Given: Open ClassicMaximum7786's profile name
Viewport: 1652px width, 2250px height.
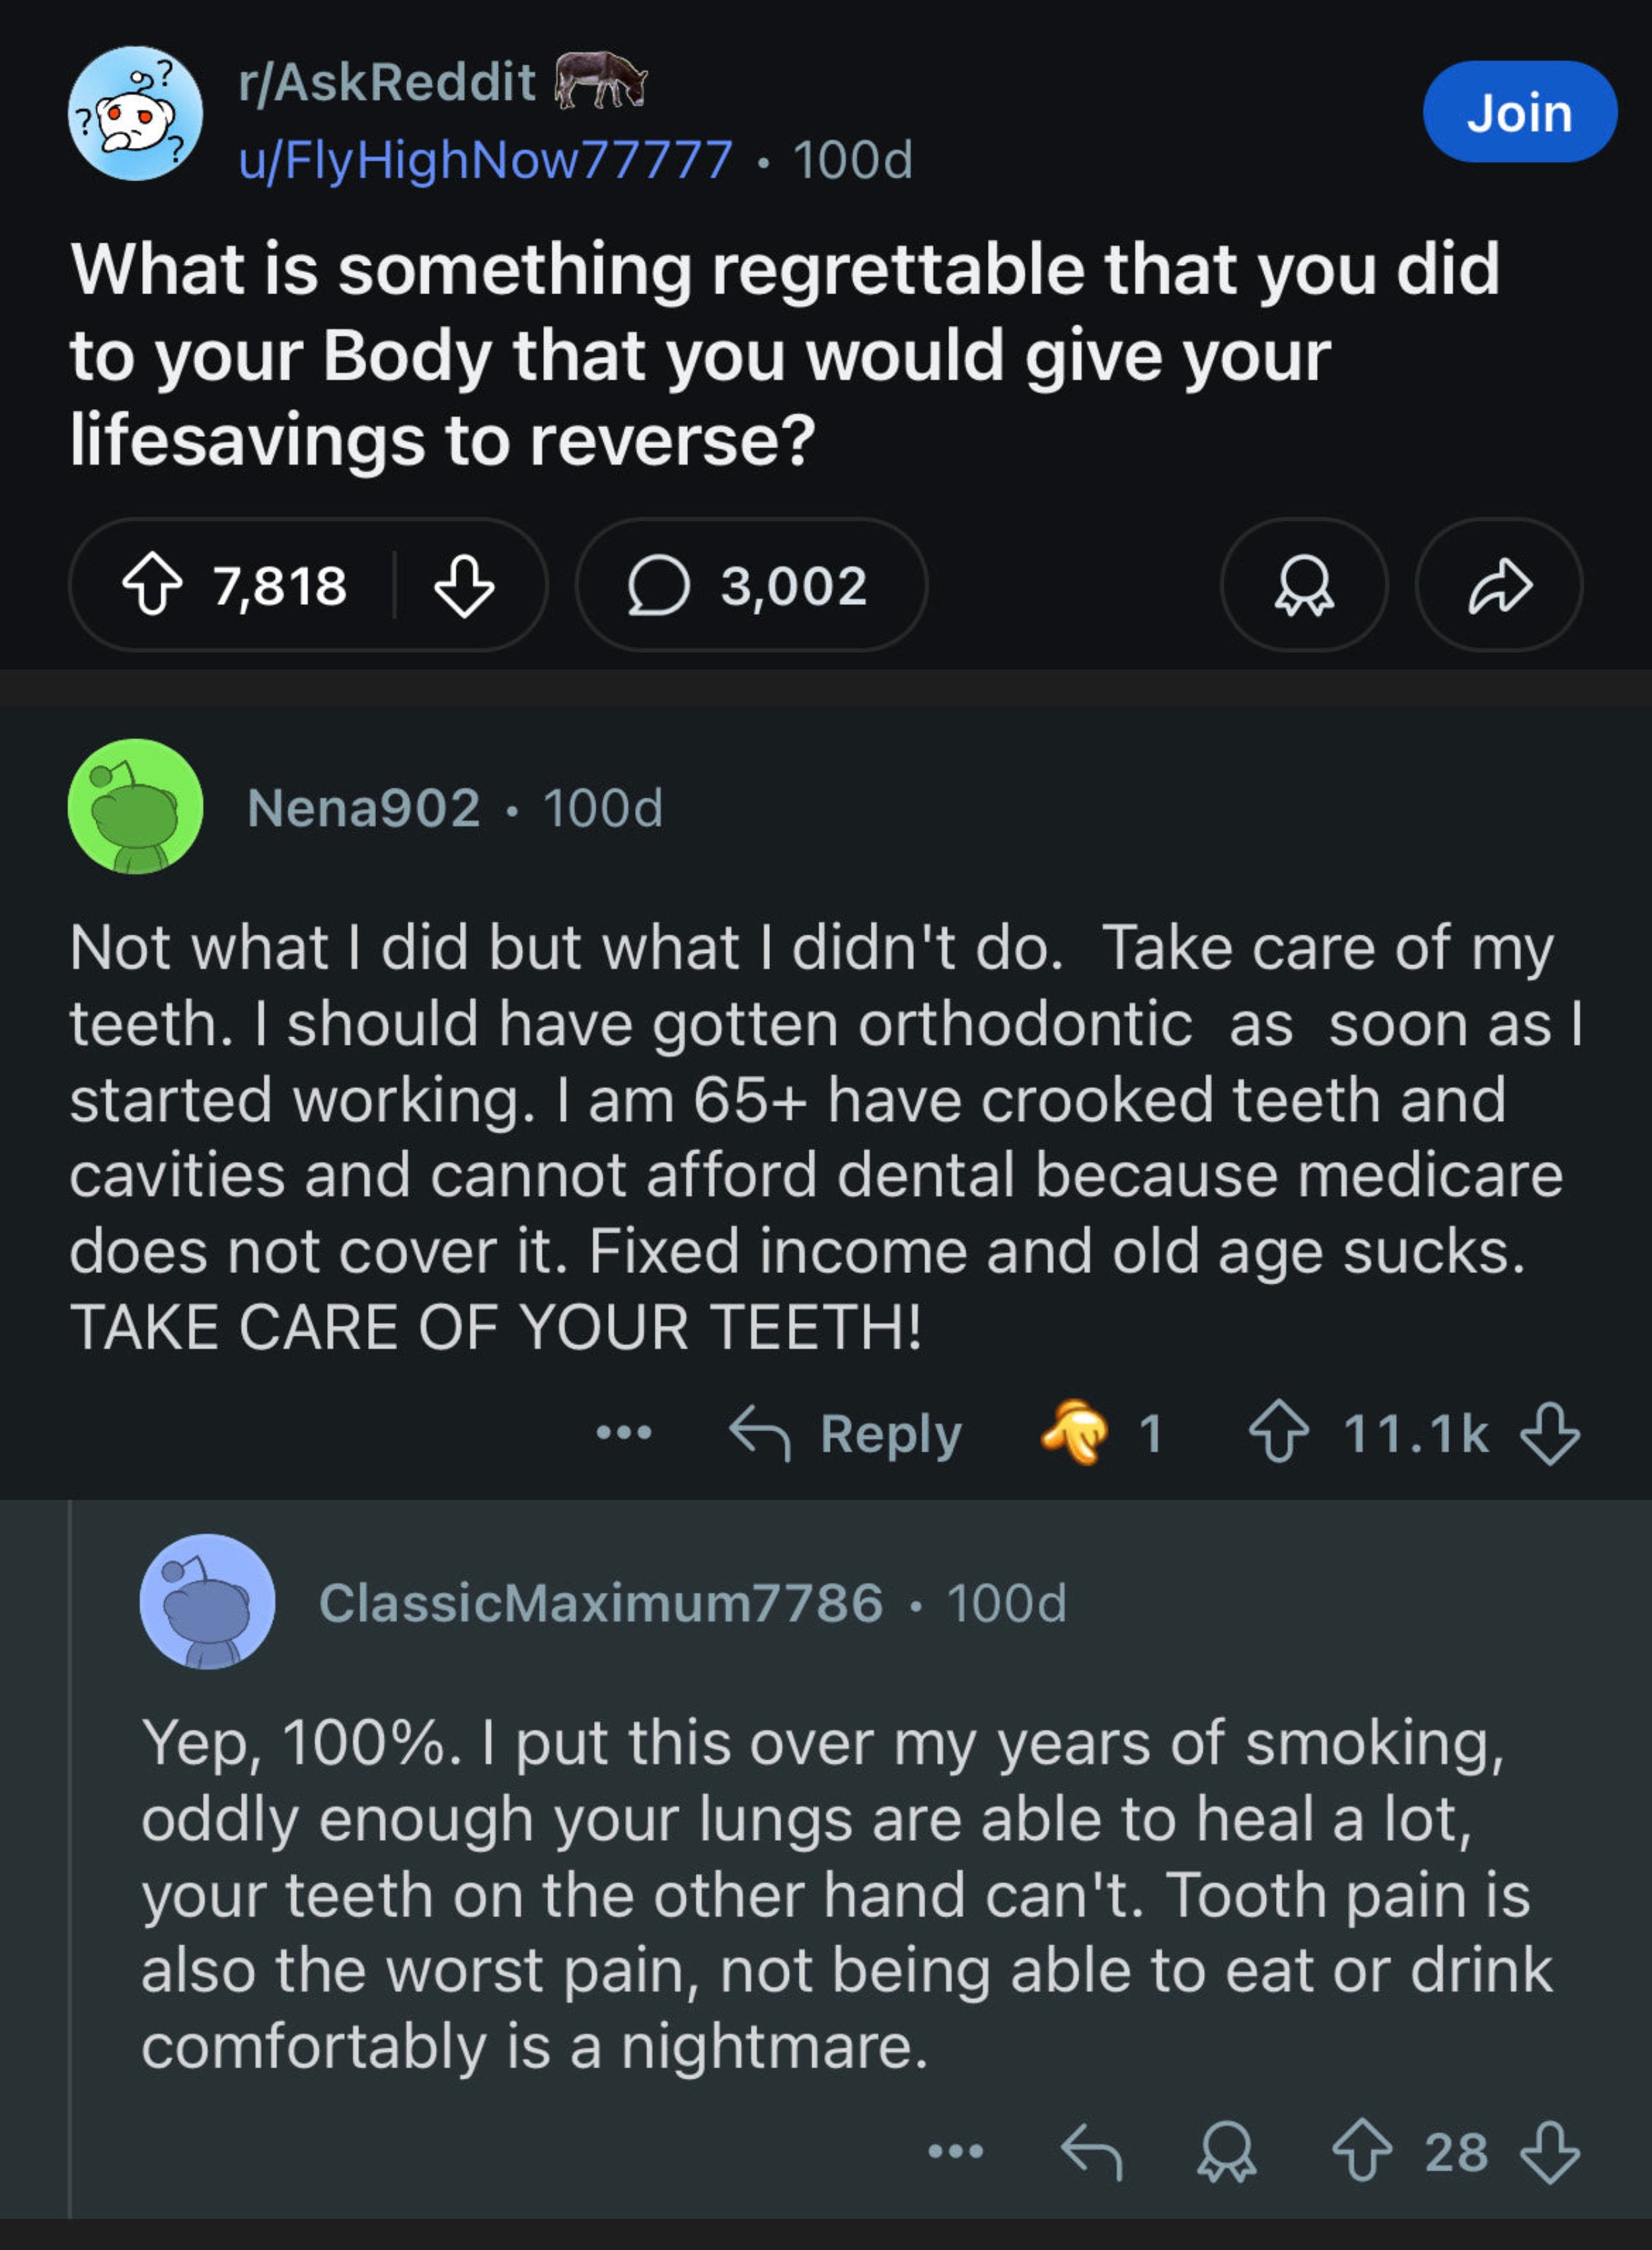Looking at the screenshot, I should pos(600,1603).
